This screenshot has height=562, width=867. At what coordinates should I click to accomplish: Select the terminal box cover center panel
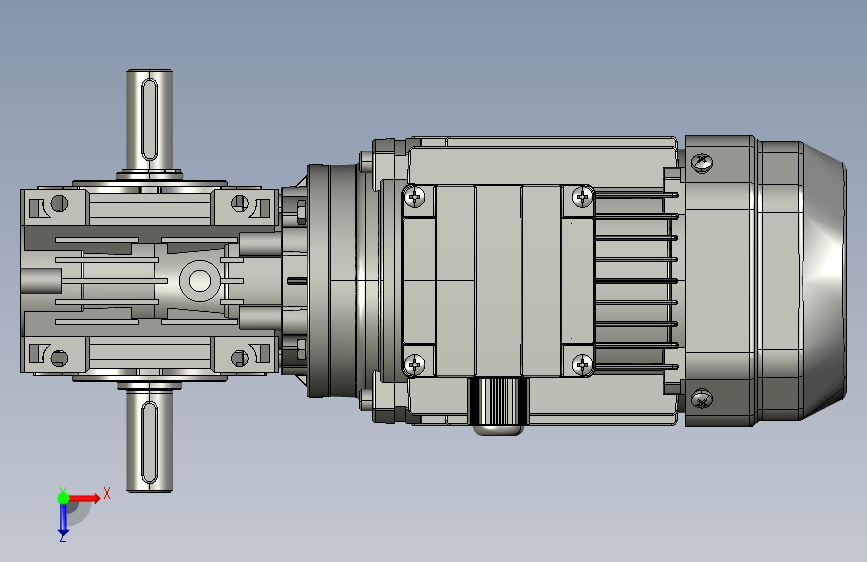pyautogui.click(x=498, y=280)
